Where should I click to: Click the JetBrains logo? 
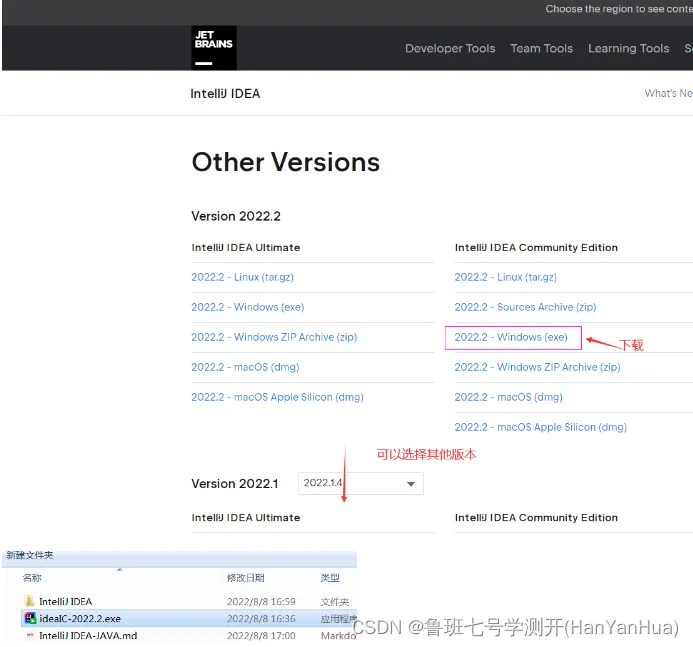point(214,48)
